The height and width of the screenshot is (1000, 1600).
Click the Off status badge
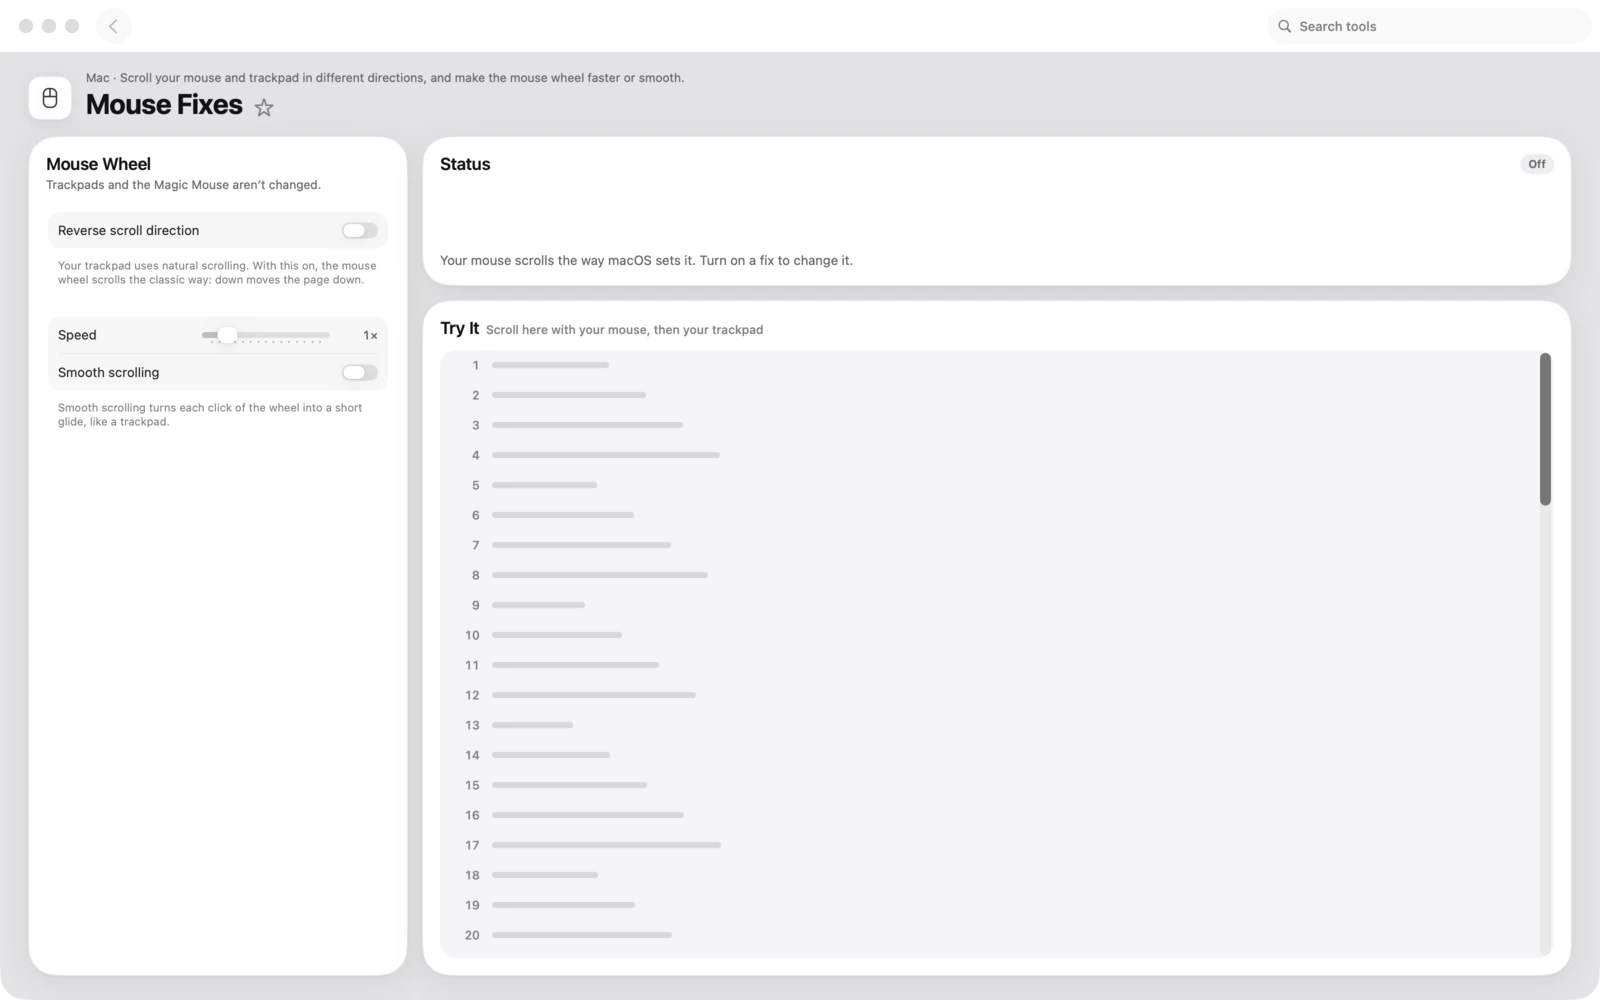(x=1536, y=164)
